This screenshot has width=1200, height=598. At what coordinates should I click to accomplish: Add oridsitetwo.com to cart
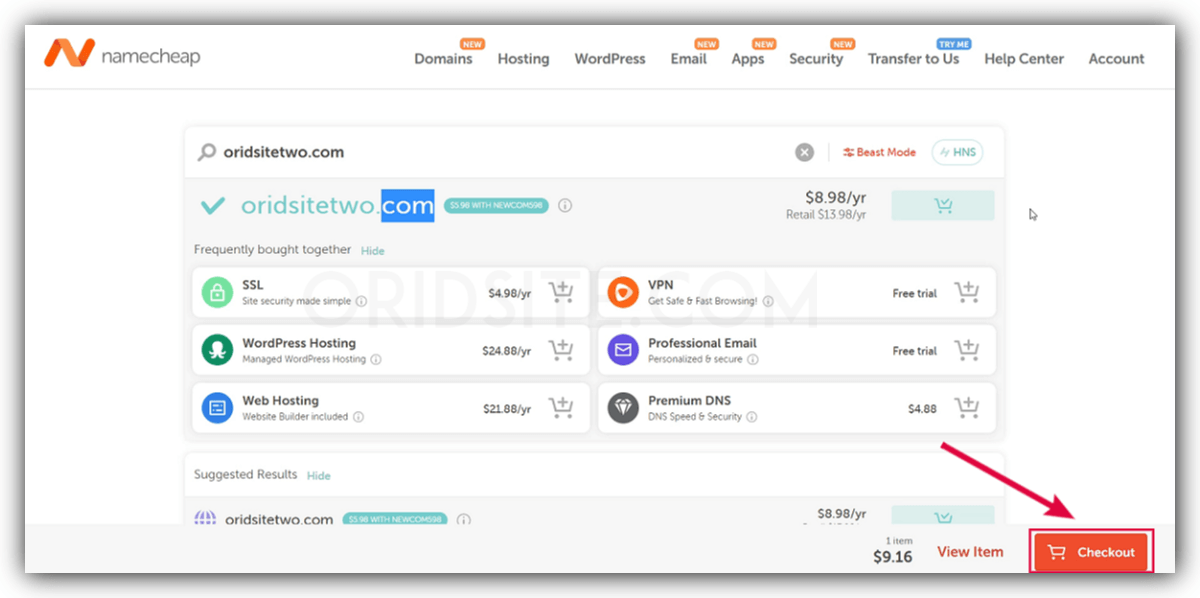(x=942, y=205)
